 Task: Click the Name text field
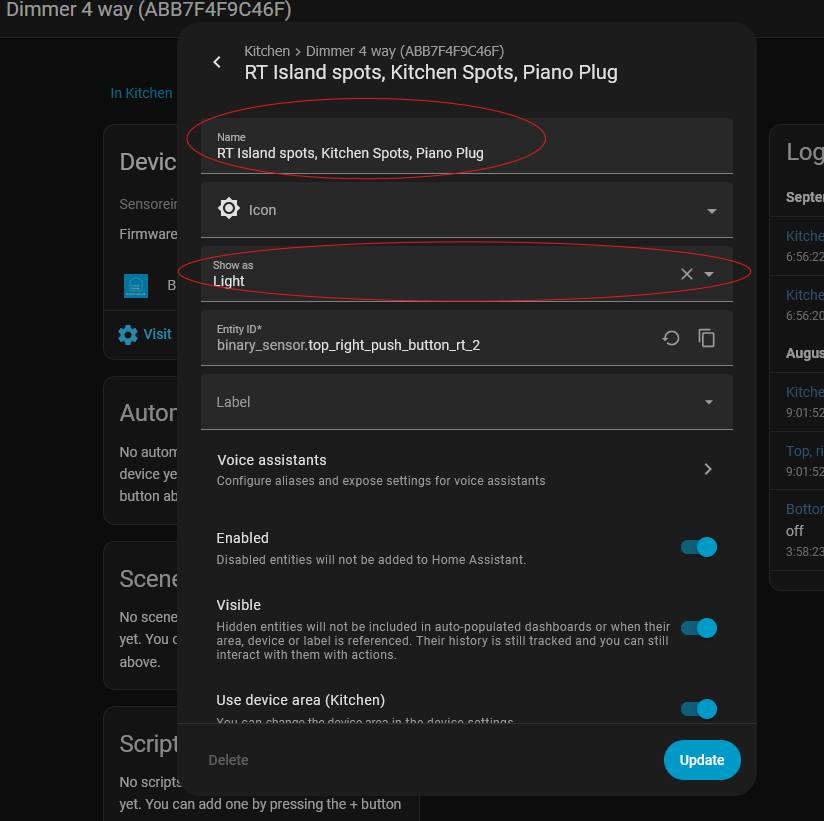[x=440, y=153]
